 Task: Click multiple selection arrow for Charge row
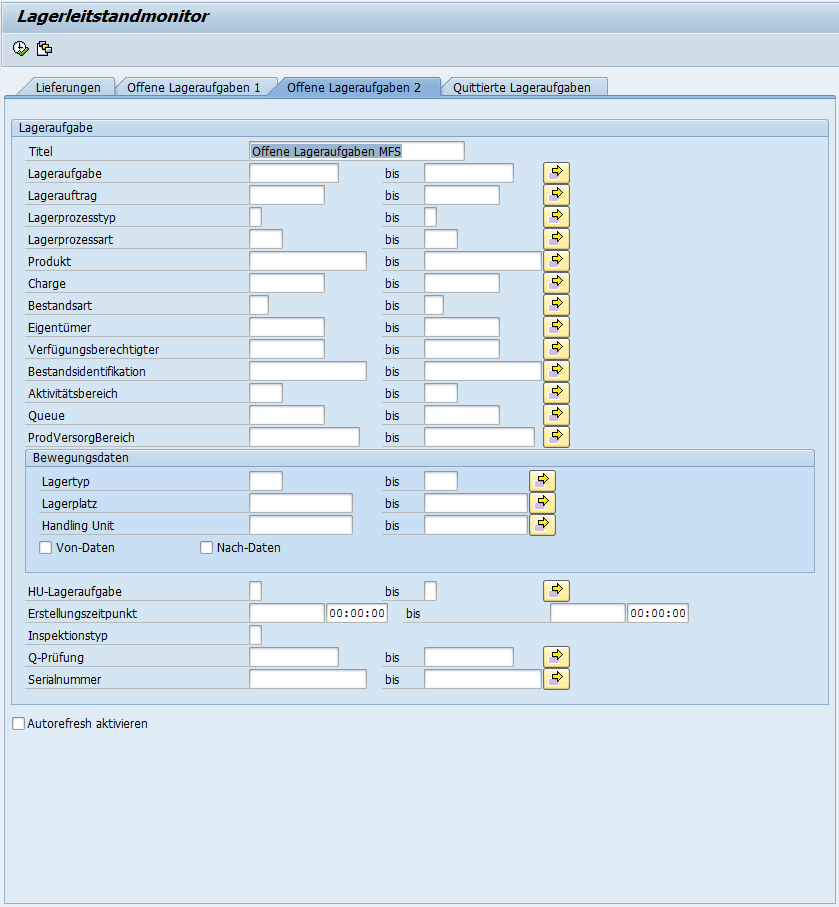[556, 283]
